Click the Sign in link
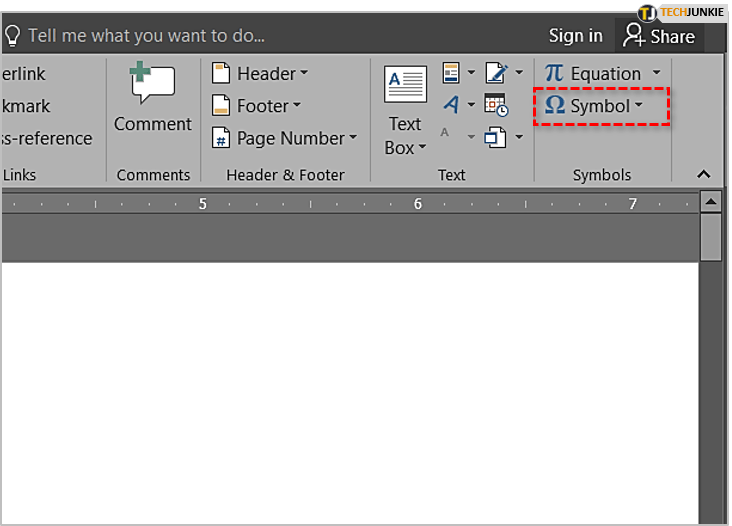Screen dimensions: 732x526 (x=575, y=36)
